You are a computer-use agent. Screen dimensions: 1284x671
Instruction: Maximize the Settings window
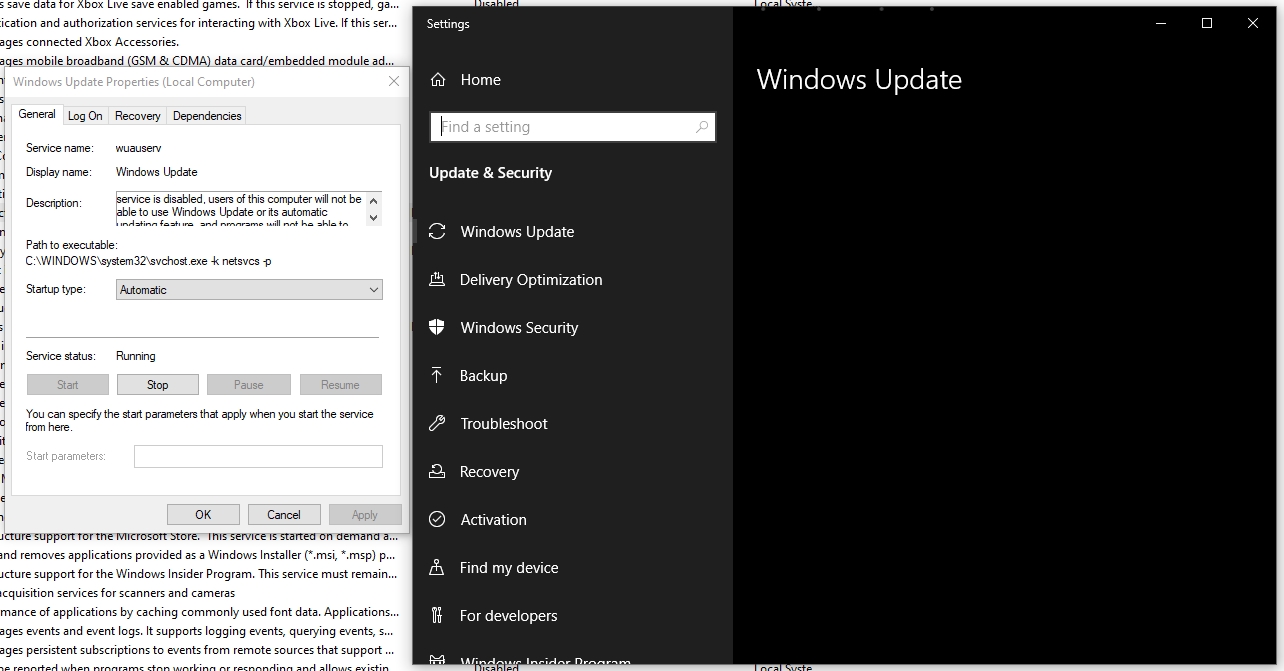1207,23
